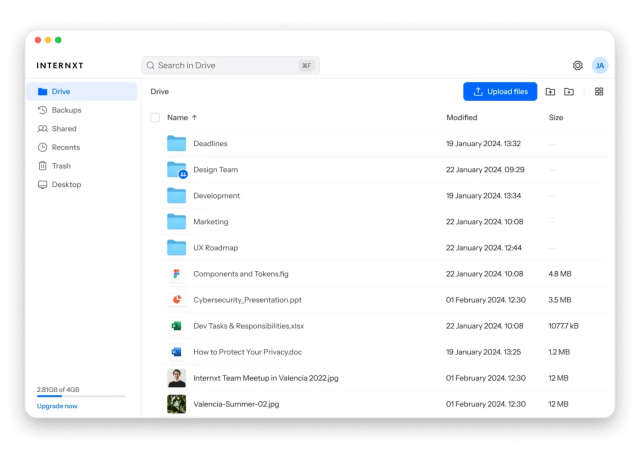Switch to grid view icon
This screenshot has height=451, width=640.
(599, 91)
